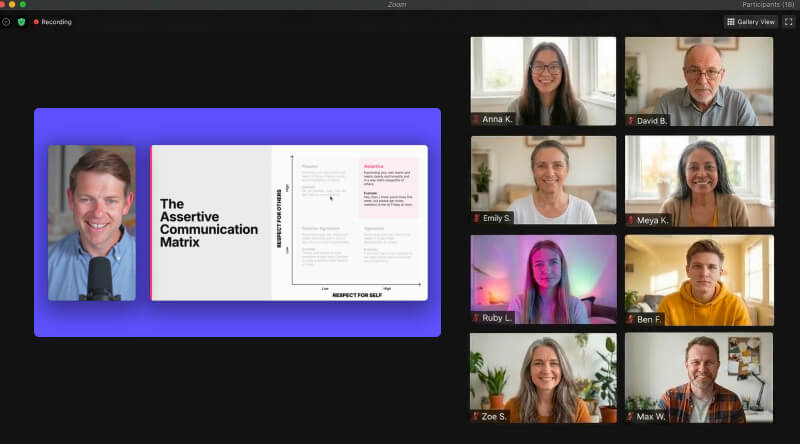The height and width of the screenshot is (444, 800).
Task: Click the Assertive quadrant on the slide
Action: point(388,187)
